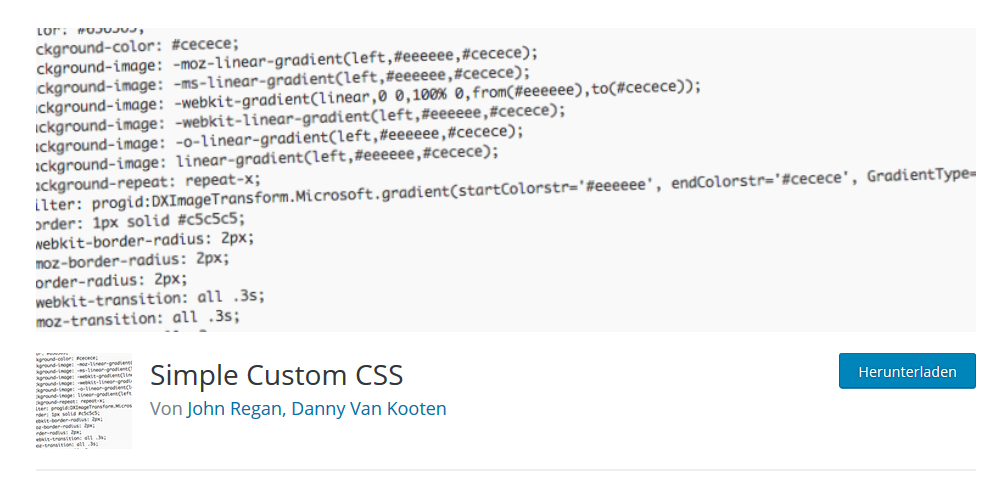Open John Regan's author profile link

(x=234, y=409)
